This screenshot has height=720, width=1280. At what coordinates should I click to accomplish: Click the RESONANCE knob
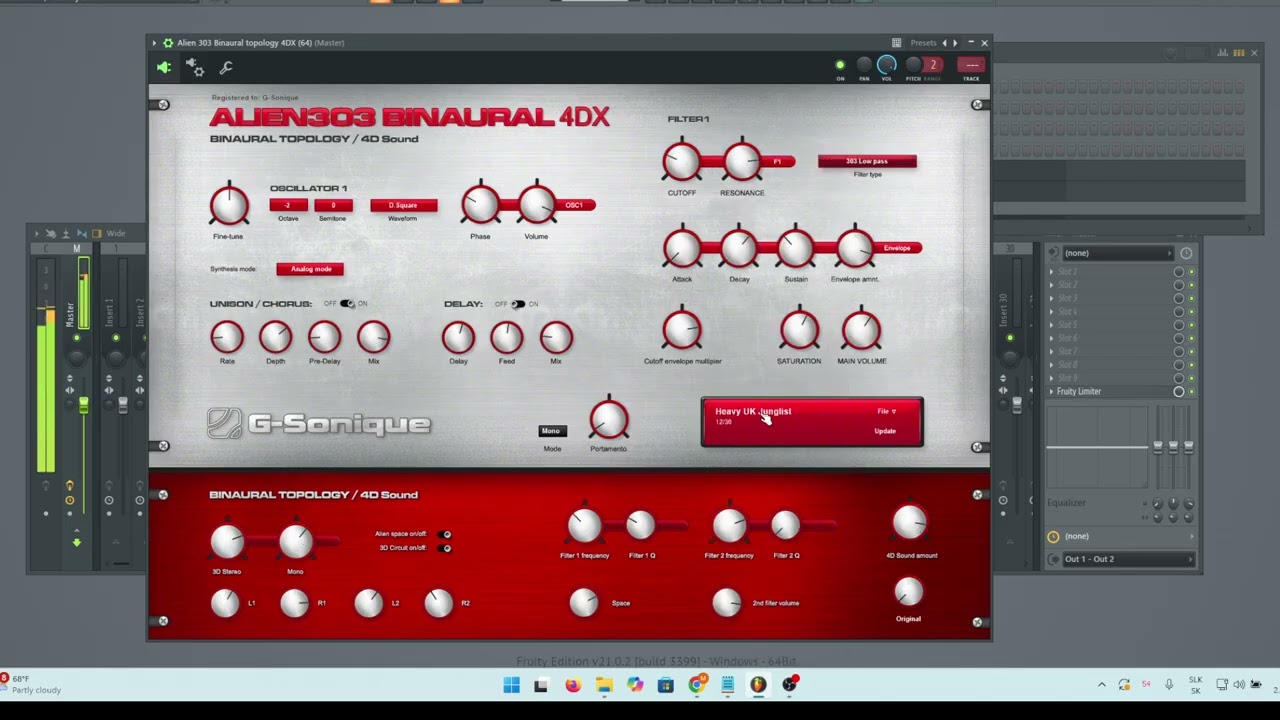(742, 161)
